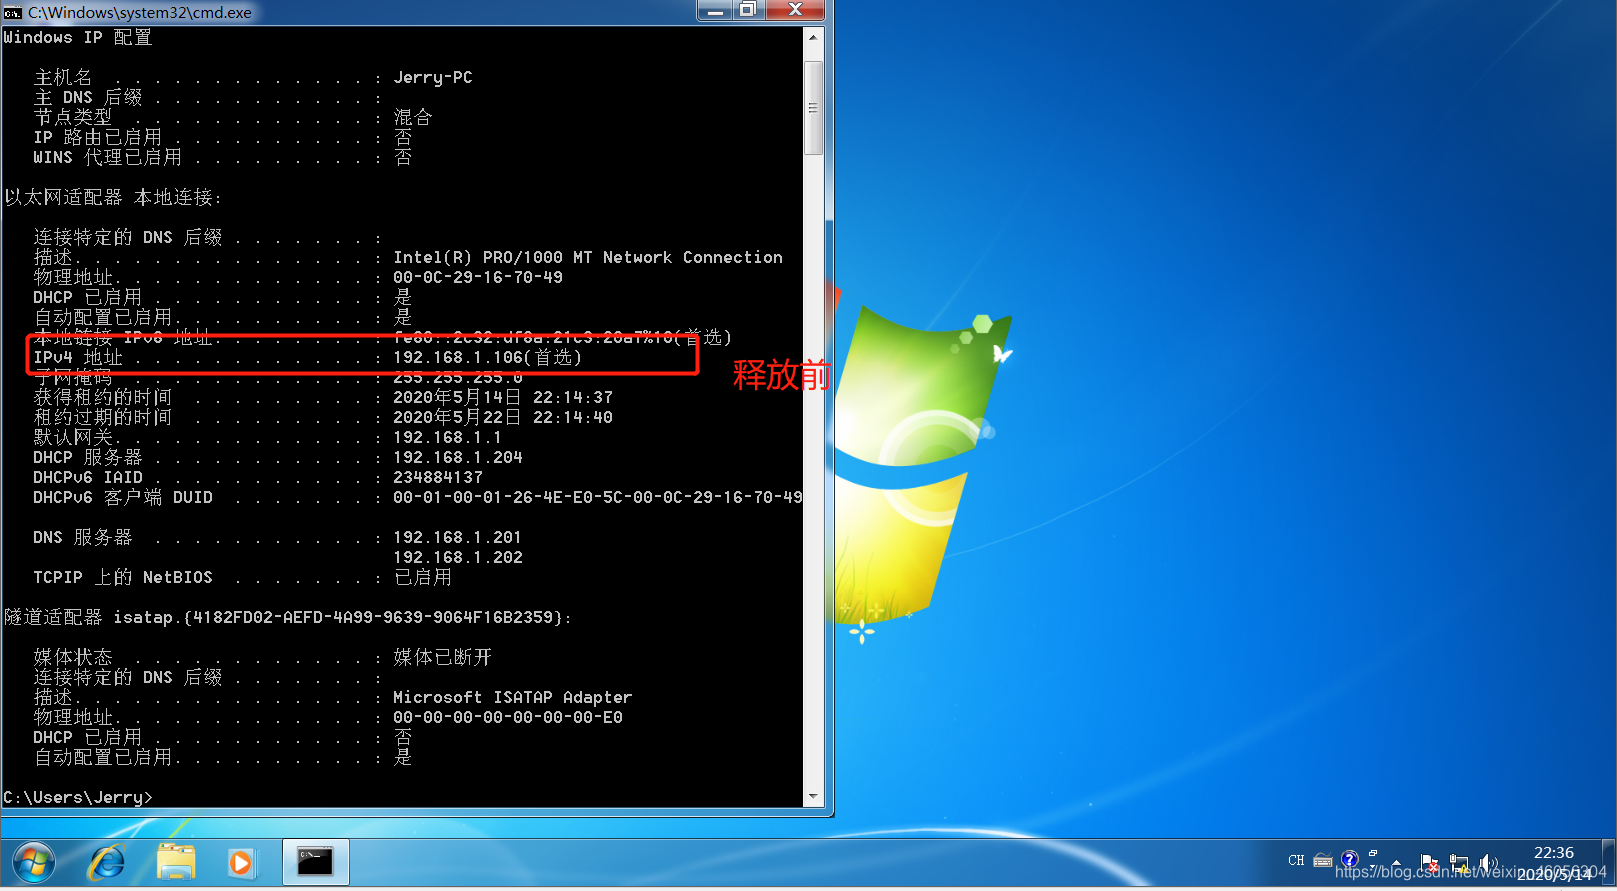
Task: Click the cmd vertical scrollbar thumb
Action: click(x=813, y=108)
